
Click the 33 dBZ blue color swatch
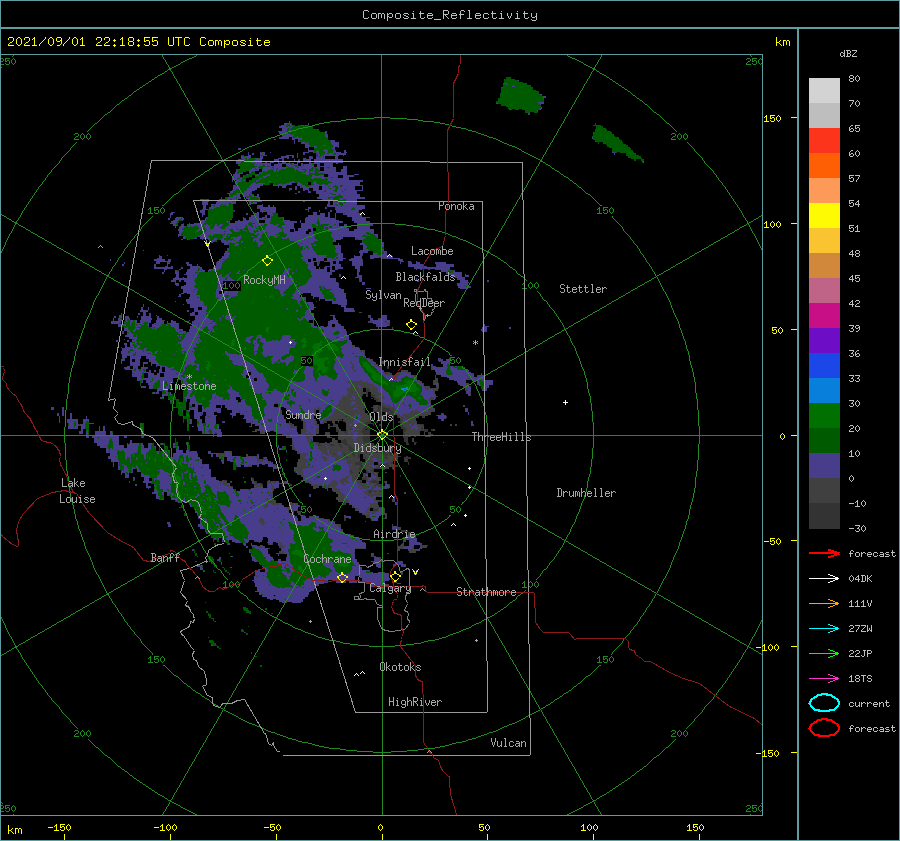click(x=824, y=390)
